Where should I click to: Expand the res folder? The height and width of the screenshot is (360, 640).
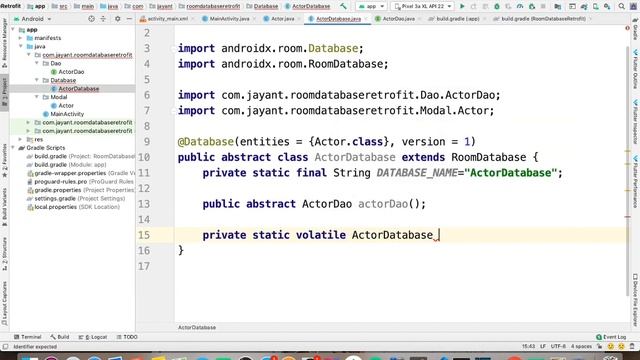20,139
